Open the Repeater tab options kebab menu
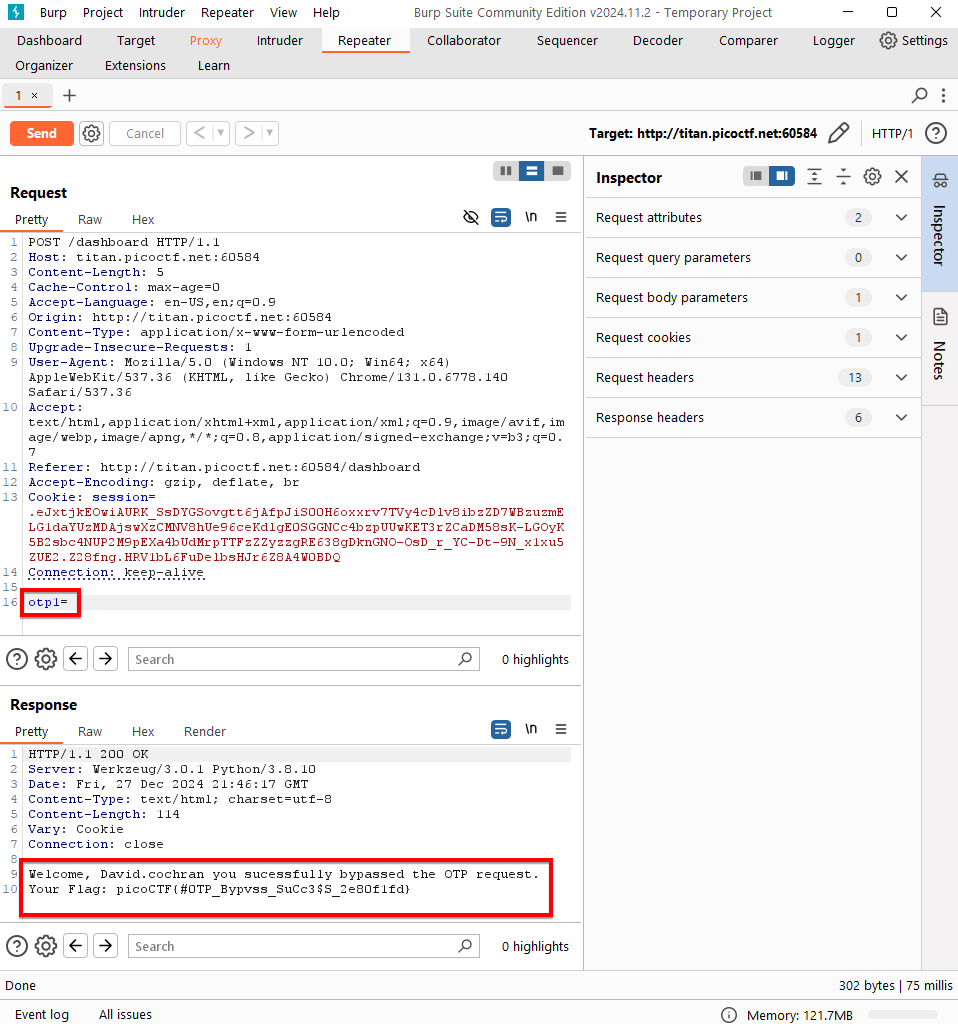Image resolution: width=958 pixels, height=1024 pixels. [943, 95]
